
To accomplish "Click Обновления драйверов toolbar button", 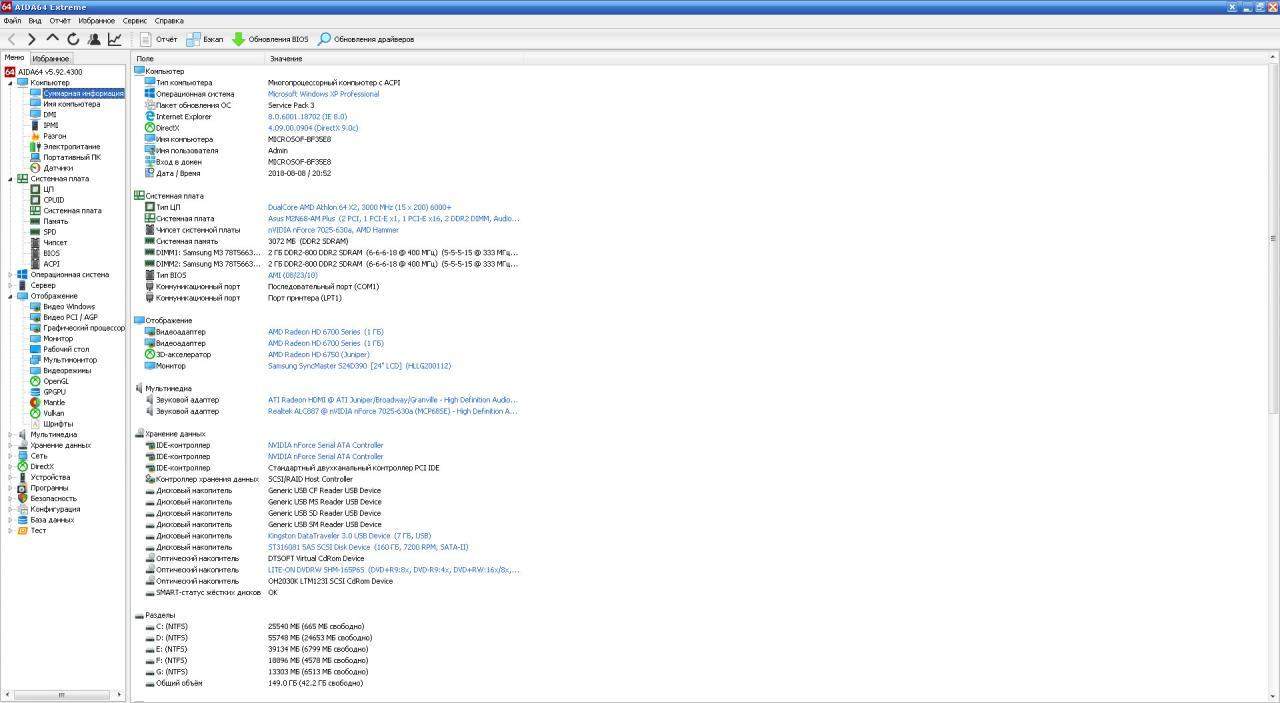I will click(x=366, y=39).
